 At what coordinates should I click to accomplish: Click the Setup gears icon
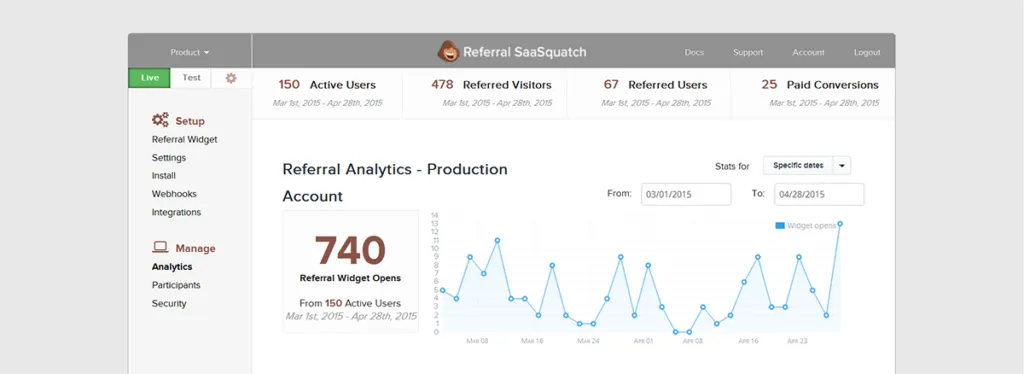[160, 120]
